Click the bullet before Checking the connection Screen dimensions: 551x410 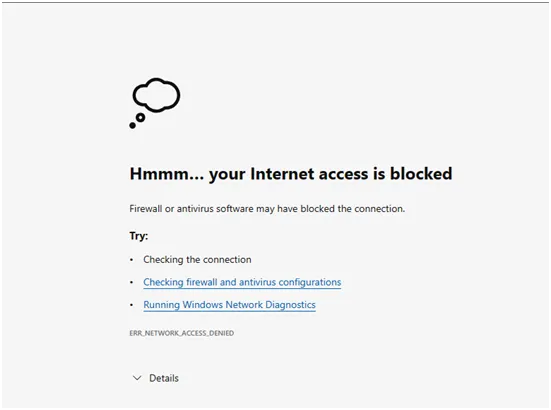pyautogui.click(x=132, y=260)
